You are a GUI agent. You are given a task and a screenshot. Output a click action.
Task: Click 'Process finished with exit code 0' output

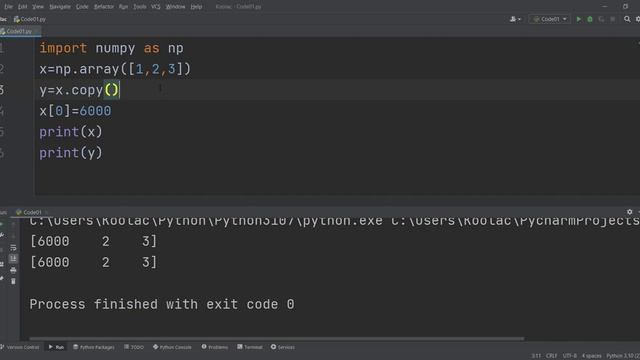click(162, 304)
